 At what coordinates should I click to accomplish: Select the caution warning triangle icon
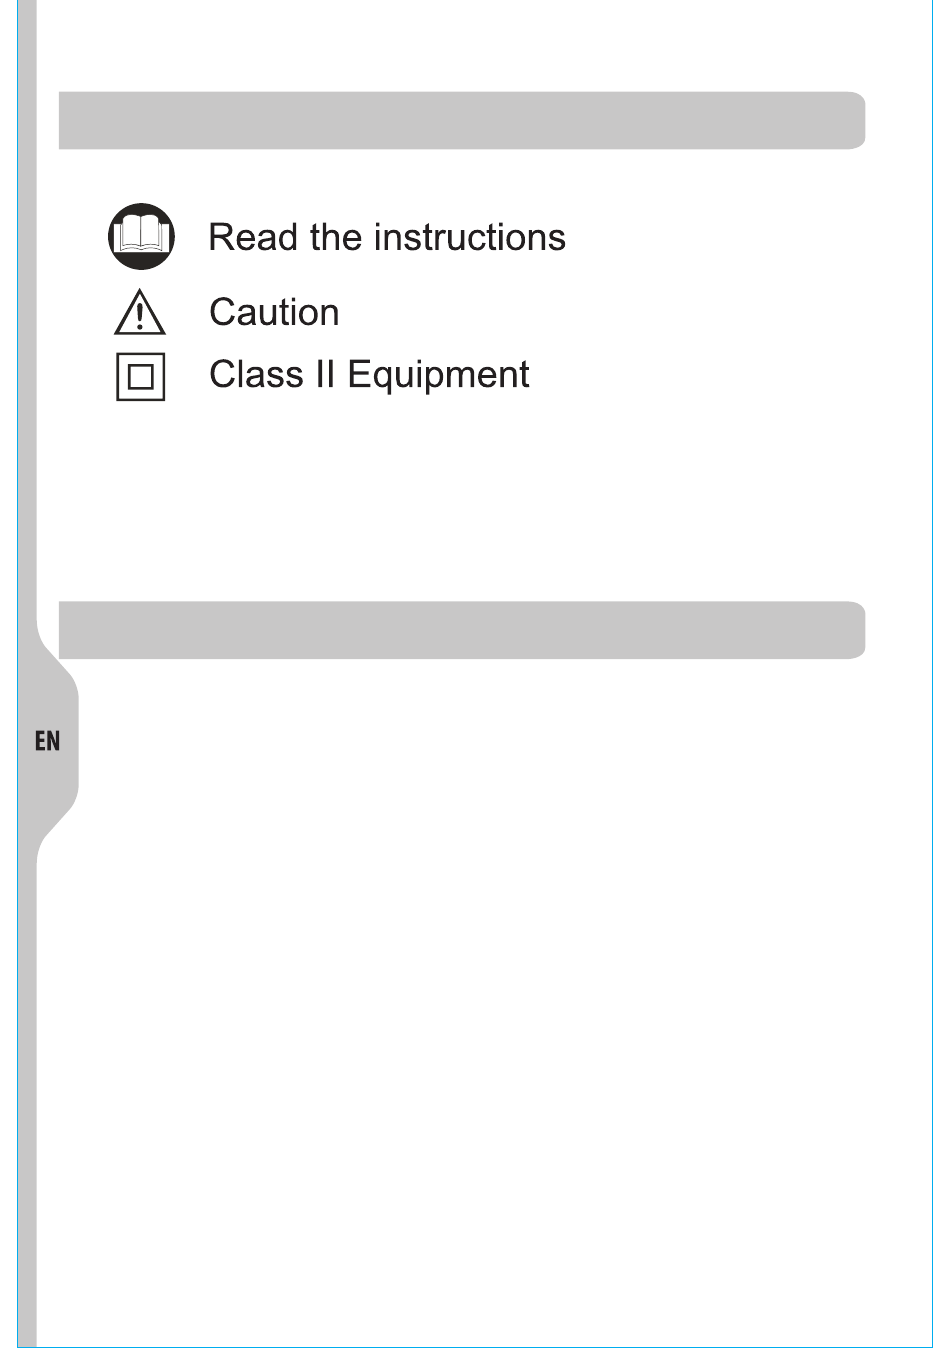click(x=140, y=312)
